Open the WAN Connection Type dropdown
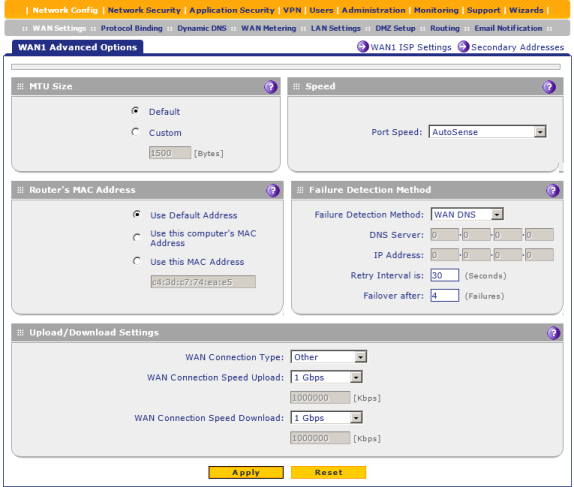 (328, 357)
